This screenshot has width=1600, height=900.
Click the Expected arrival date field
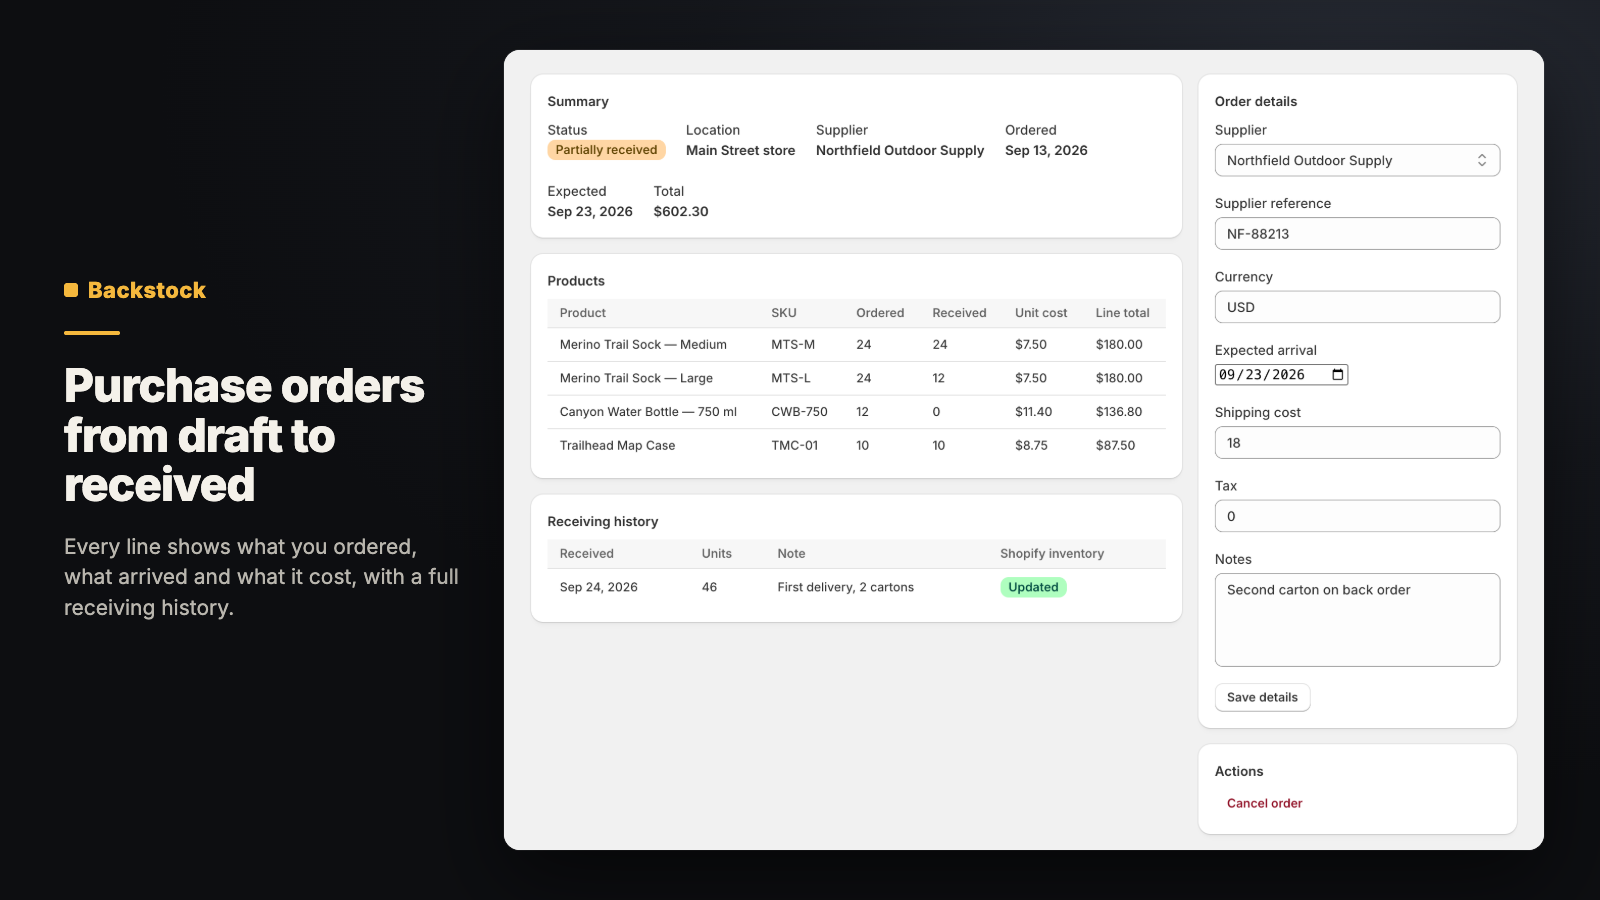point(1281,375)
